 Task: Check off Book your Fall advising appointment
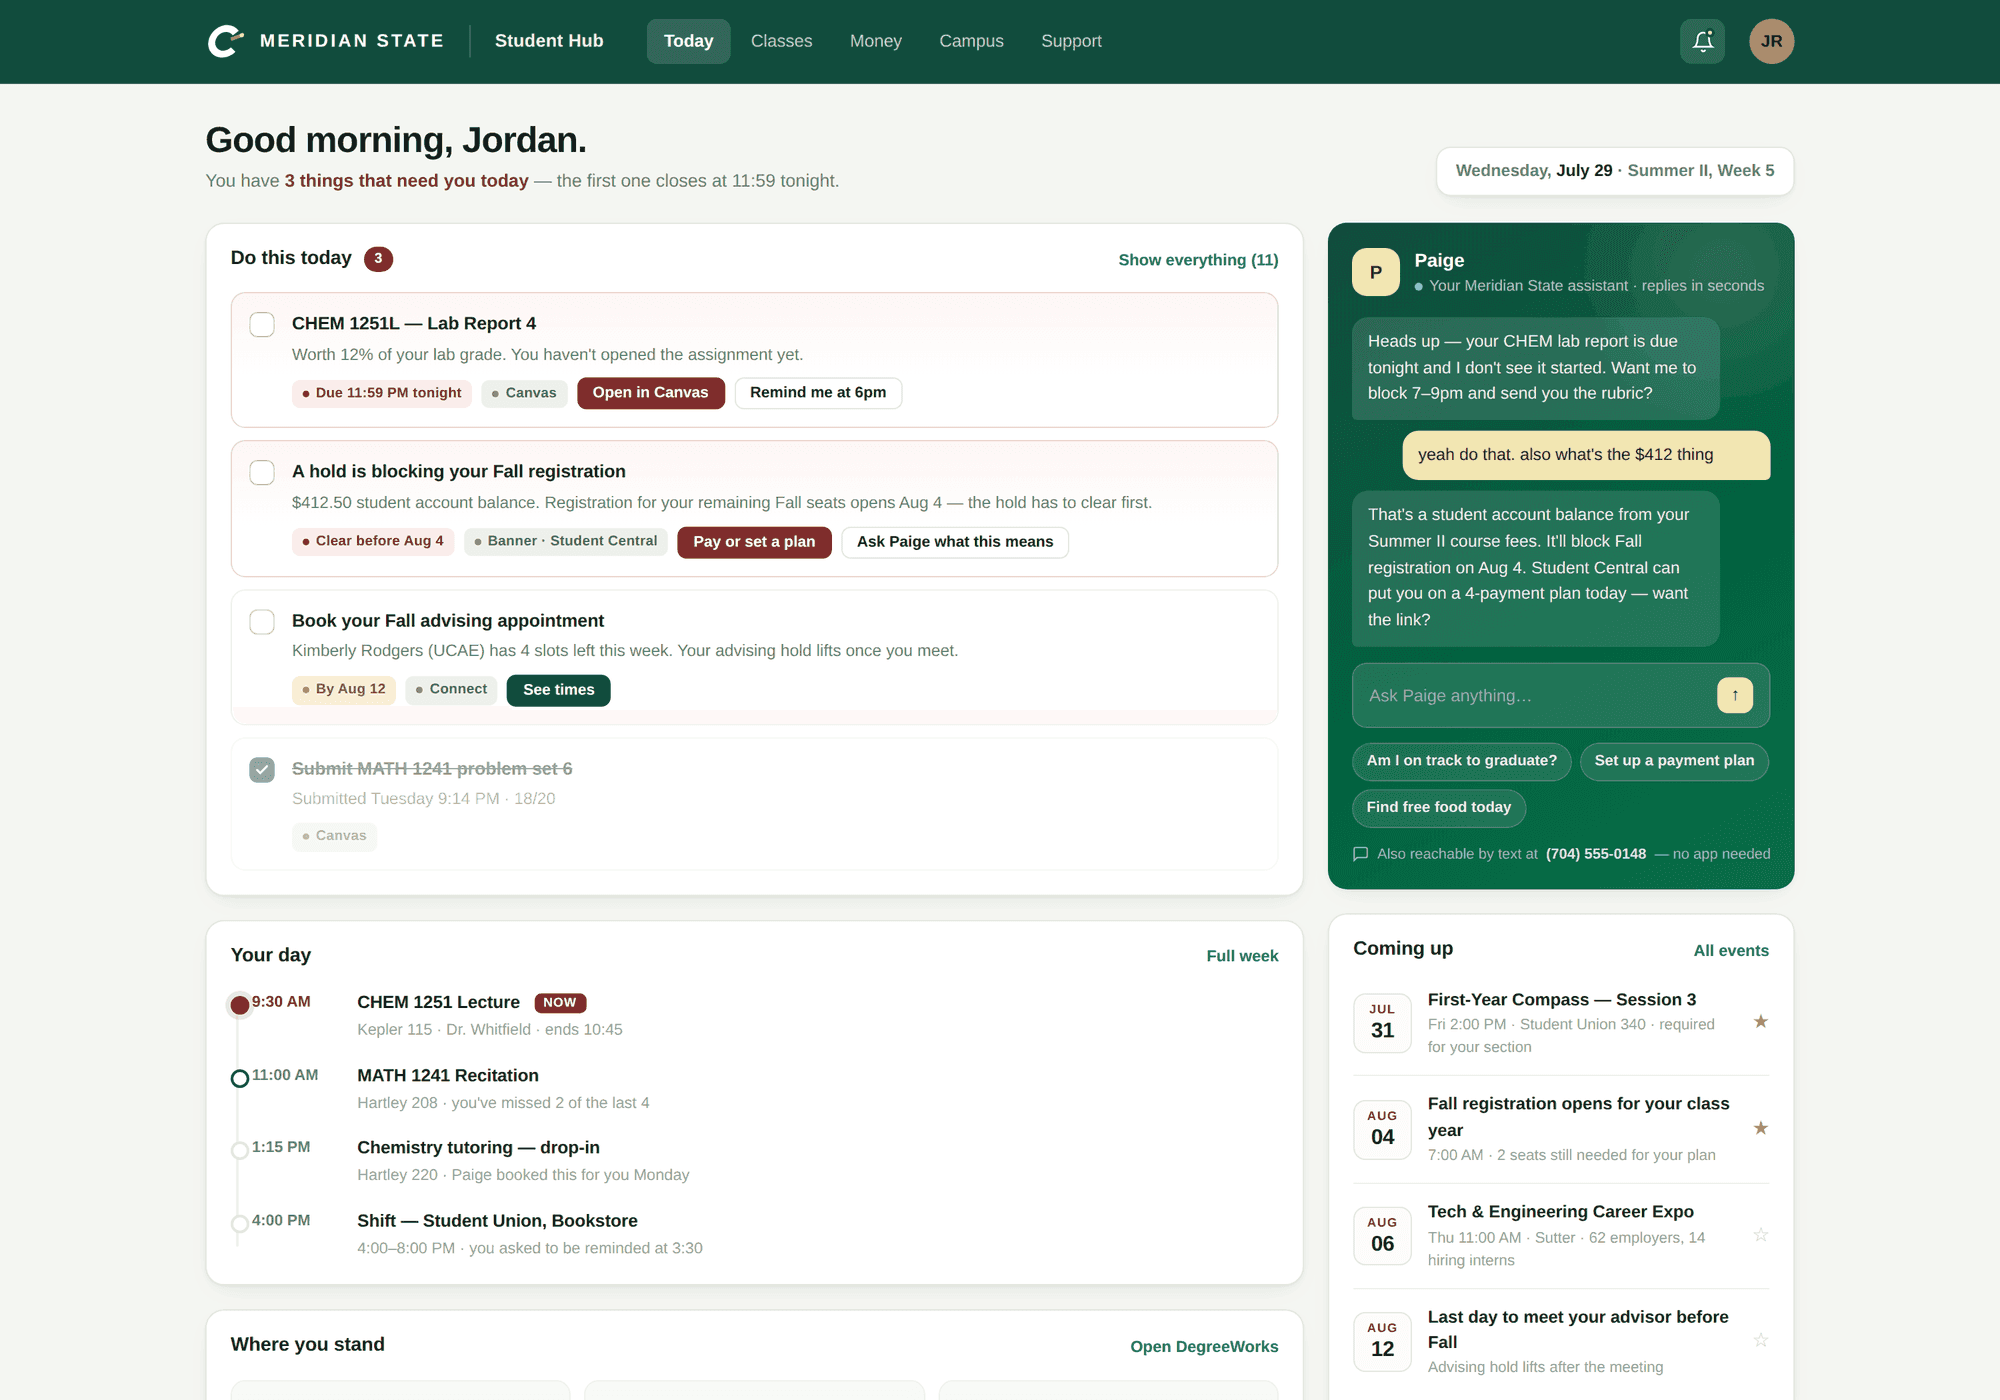[262, 621]
